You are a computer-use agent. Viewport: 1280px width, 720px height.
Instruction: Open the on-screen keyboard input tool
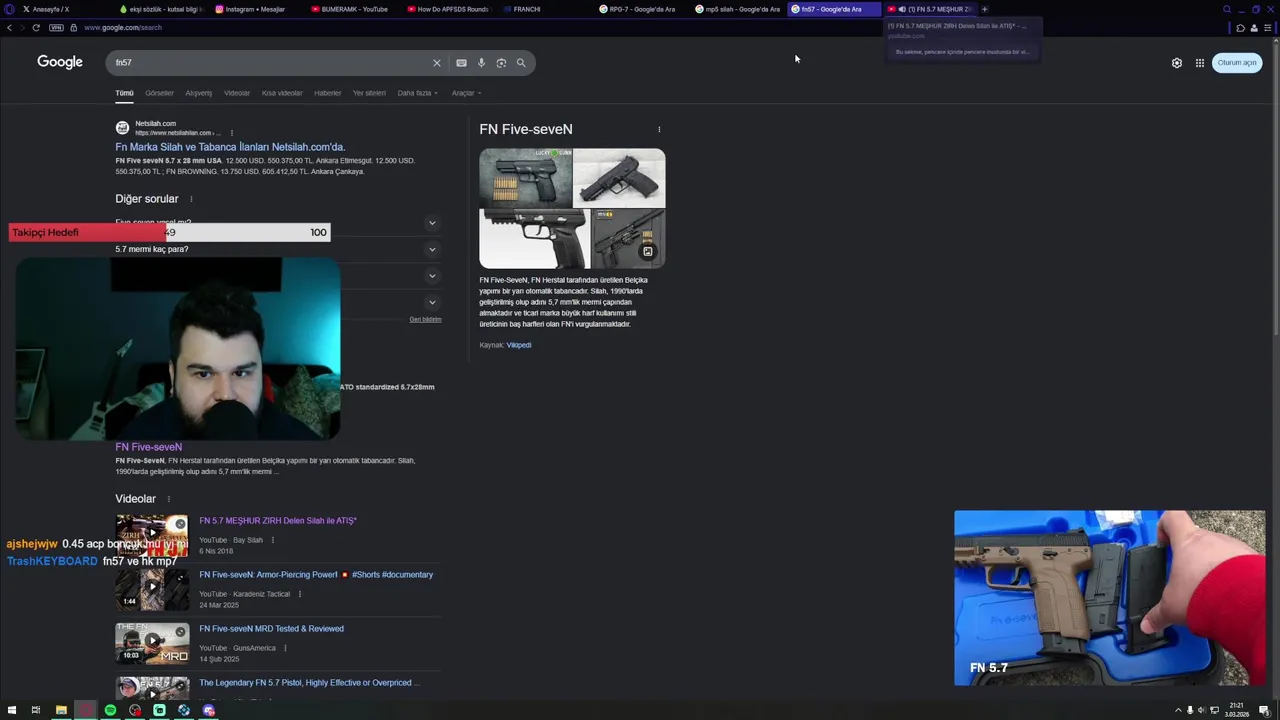461,63
